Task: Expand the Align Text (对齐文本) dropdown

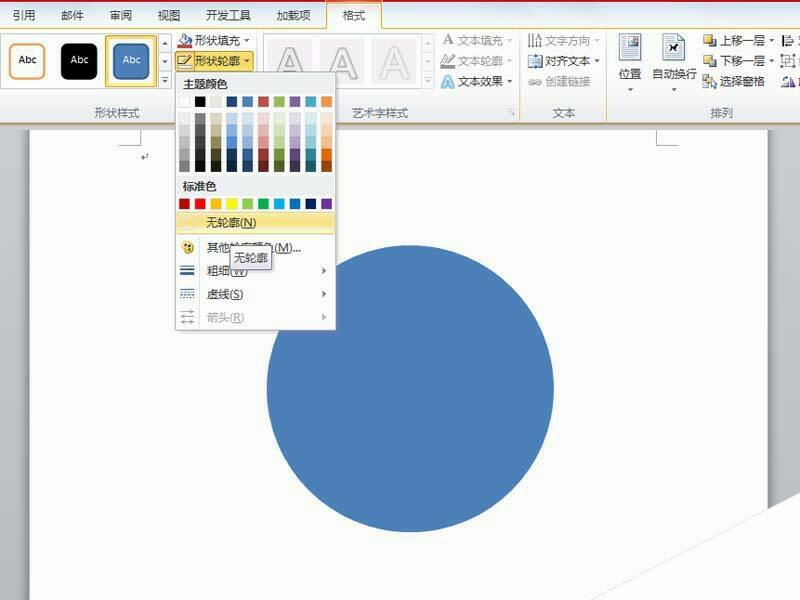Action: click(x=597, y=61)
